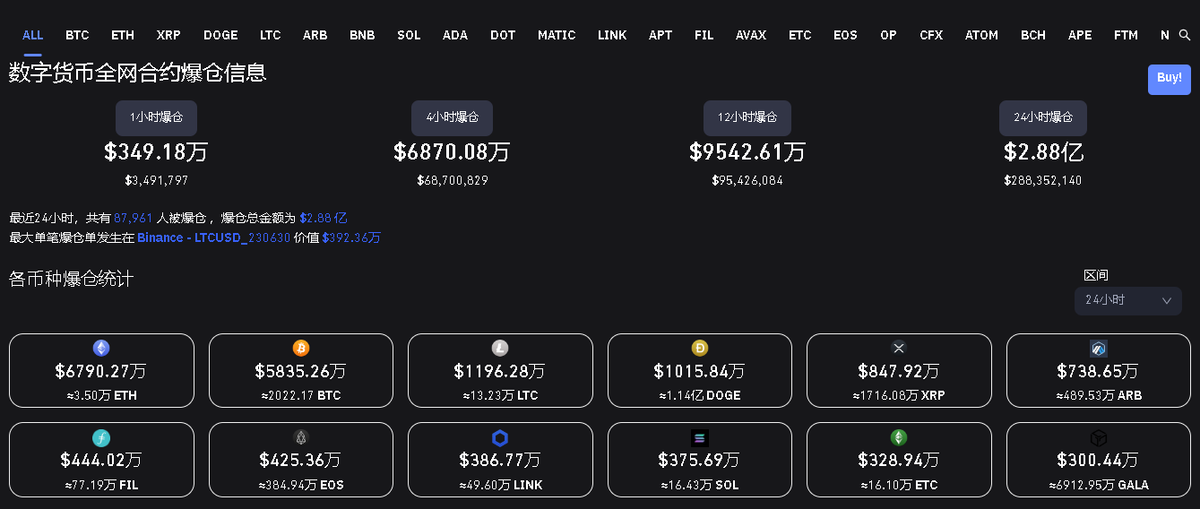Switch to the BTC tab
The width and height of the screenshot is (1200, 509).
point(77,35)
